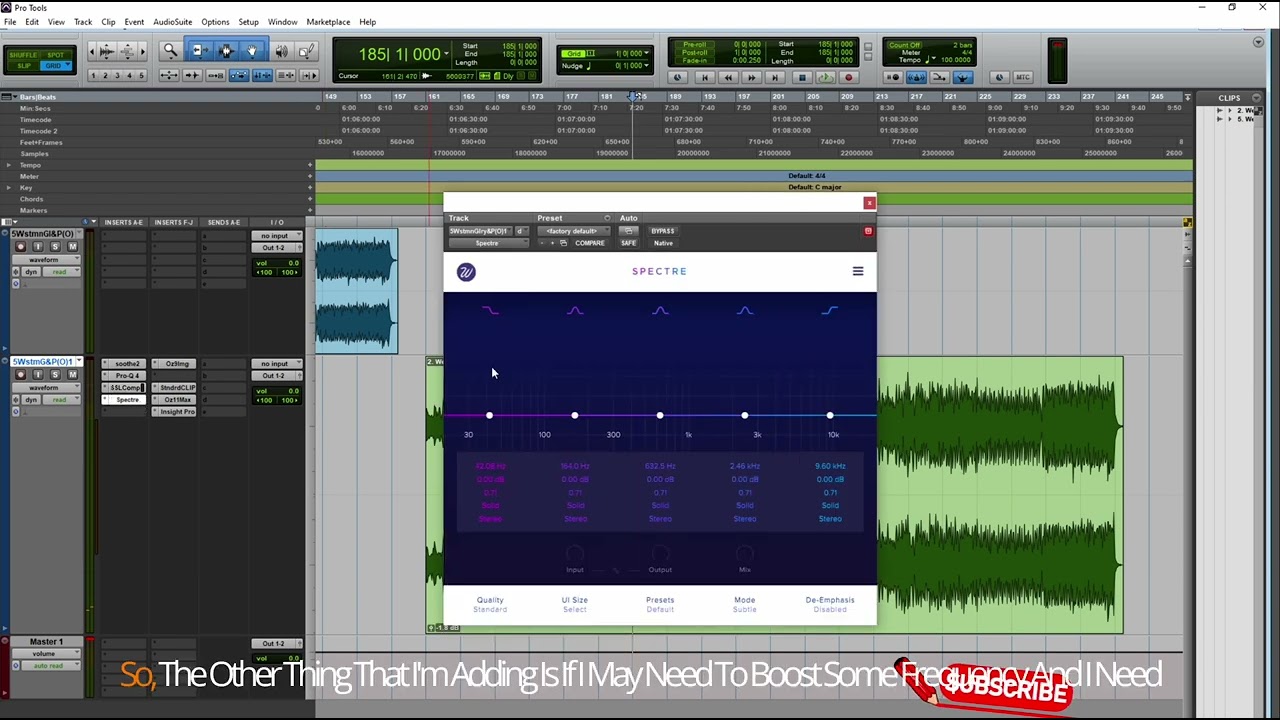Screen dimensions: 1280x720
Task: Click Rewind in the transport
Action: 728,77
